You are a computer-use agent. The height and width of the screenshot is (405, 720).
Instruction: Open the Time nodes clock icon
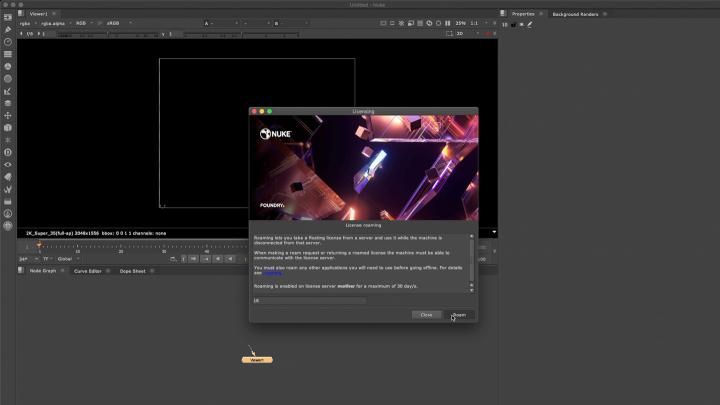coord(8,41)
